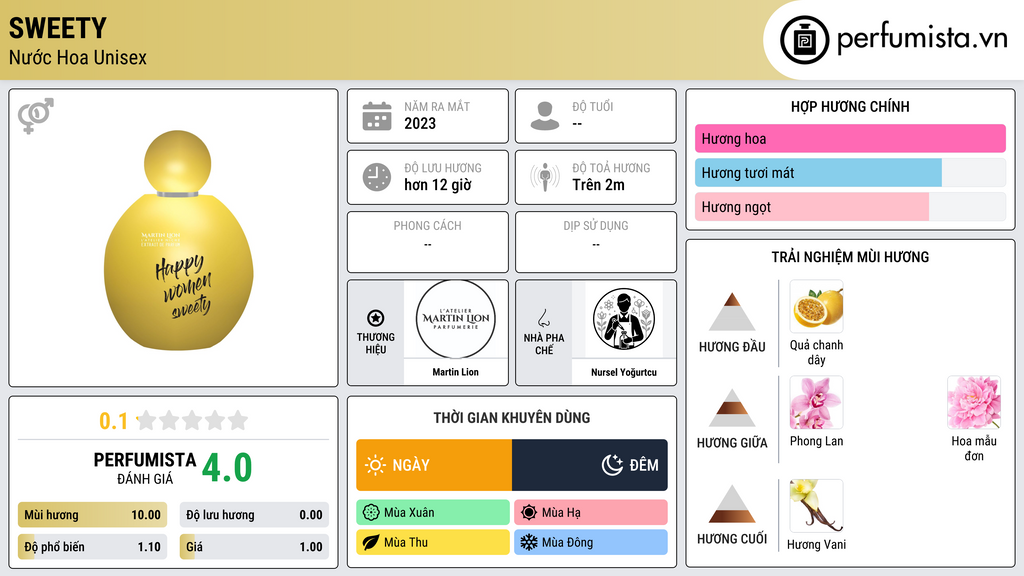Click the Độ lưu hương 0.00 score bar
Viewport: 1024px width, 576px height.
pos(254,515)
